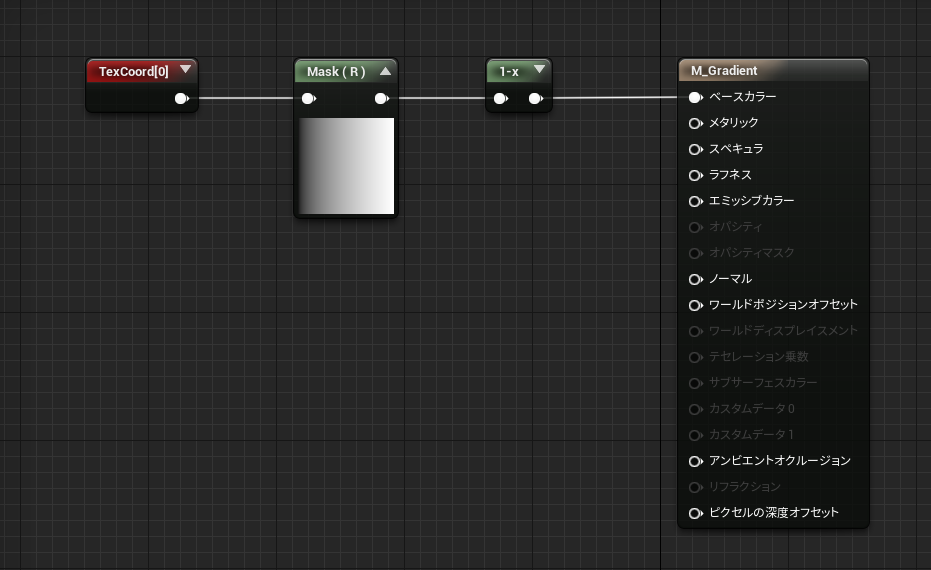Select the M_Gradient material node header
The image size is (931, 570).
[x=773, y=70]
